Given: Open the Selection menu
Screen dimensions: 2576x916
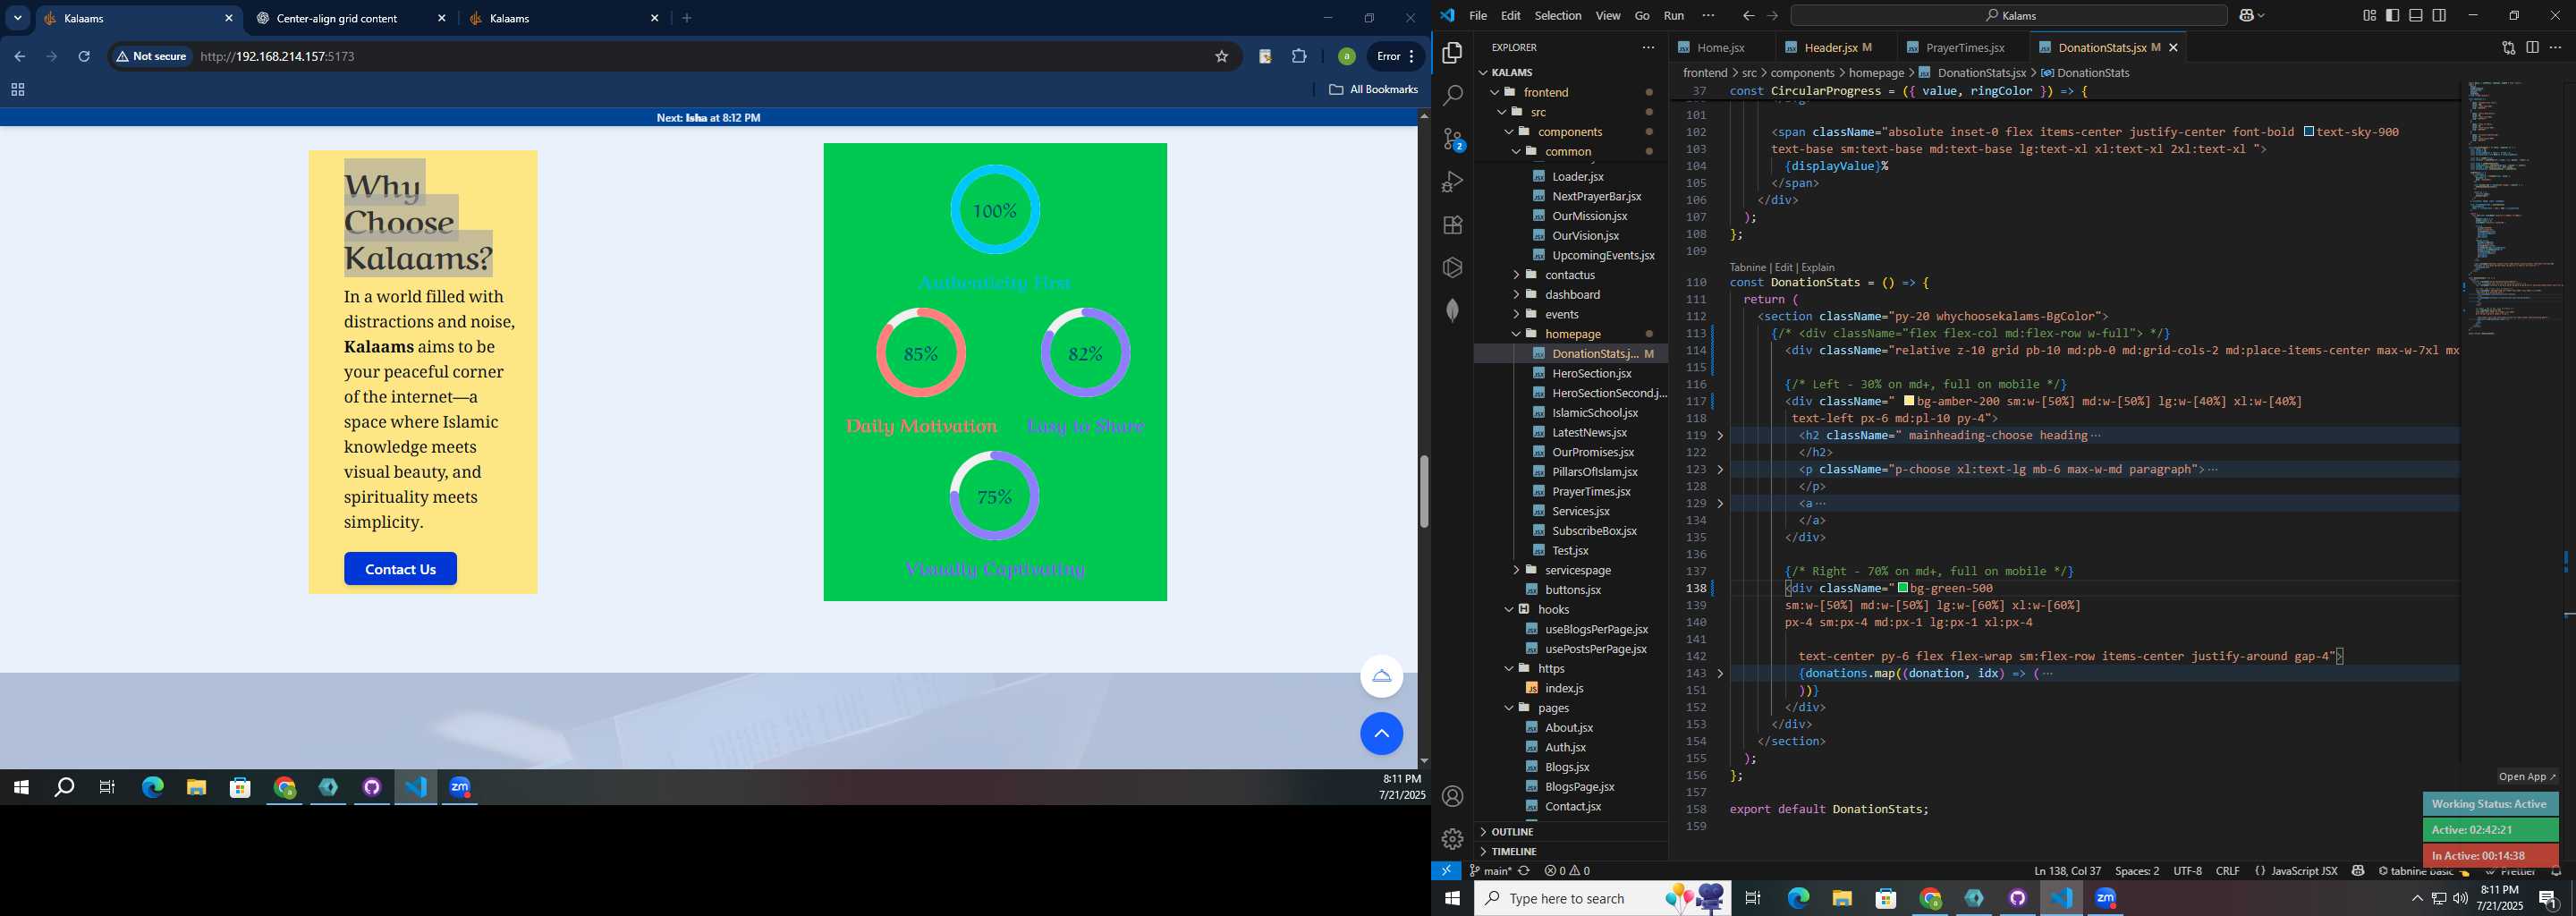Looking at the screenshot, I should click(1558, 16).
